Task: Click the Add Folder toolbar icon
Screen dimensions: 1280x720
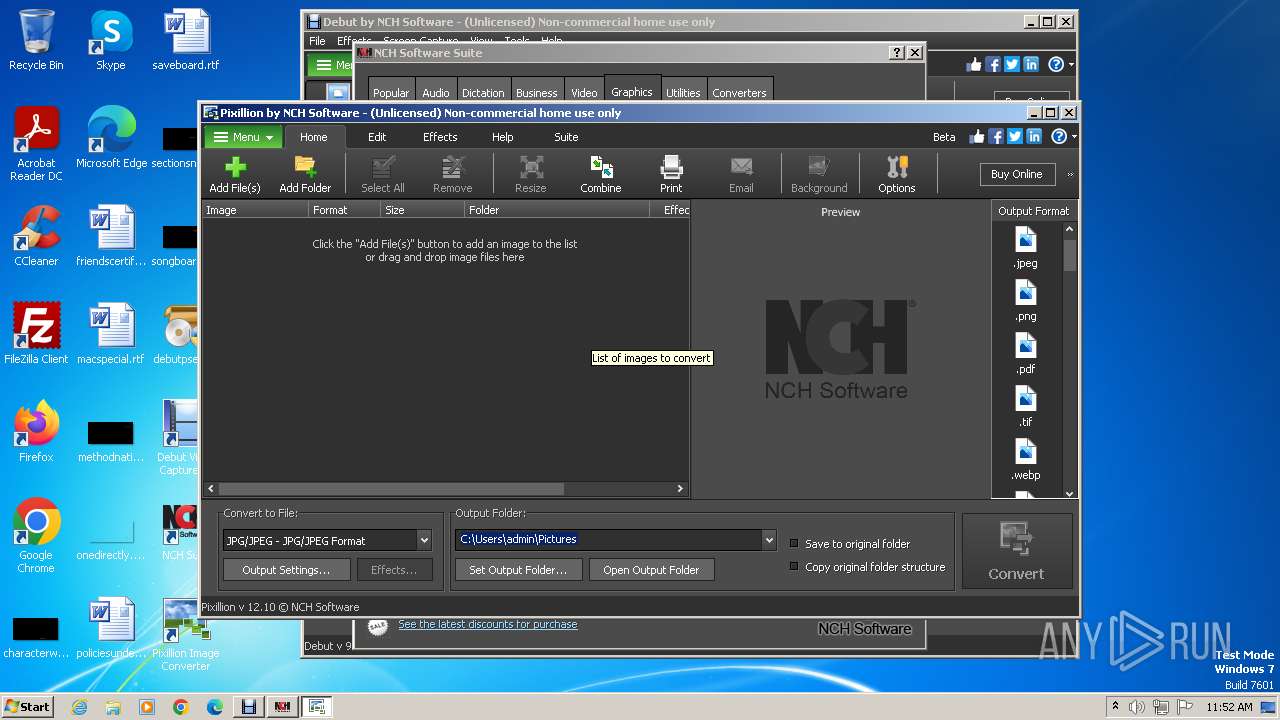Action: 305,175
